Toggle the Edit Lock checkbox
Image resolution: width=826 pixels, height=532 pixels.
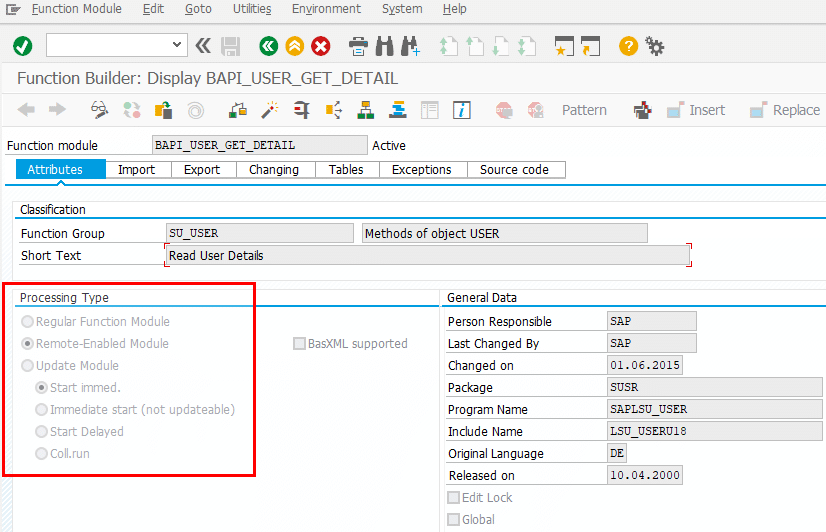454,498
